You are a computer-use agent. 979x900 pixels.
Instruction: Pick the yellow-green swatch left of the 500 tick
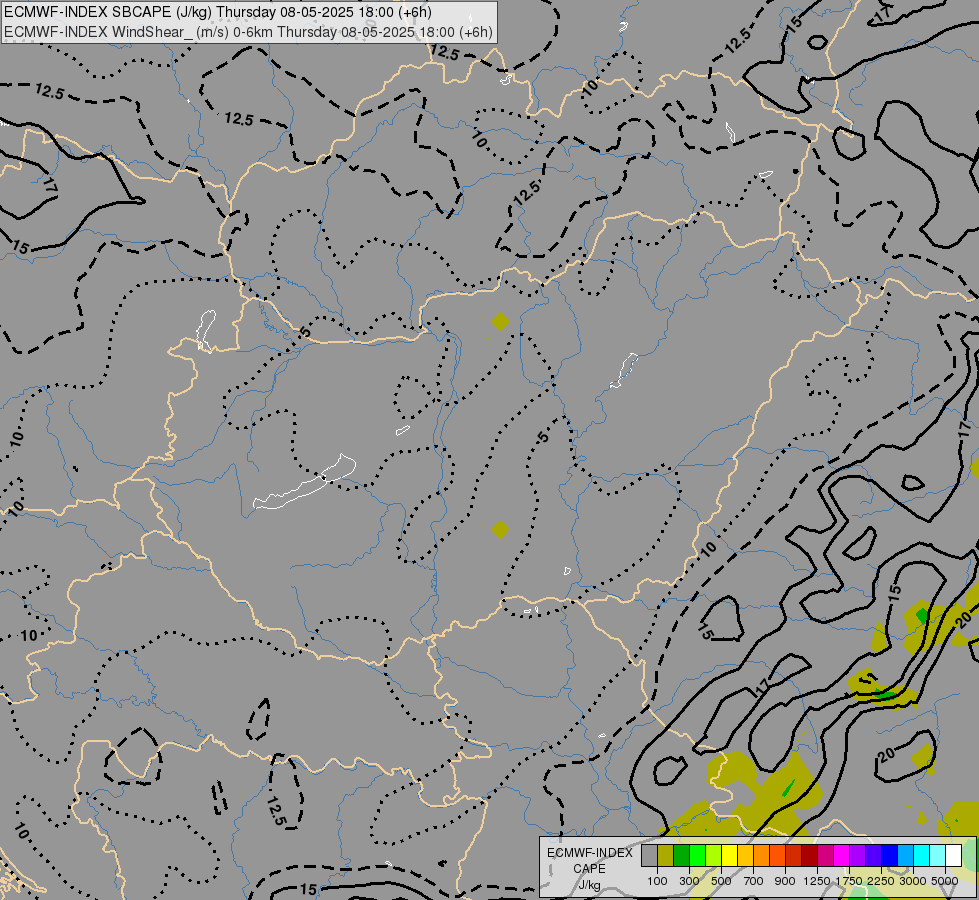(714, 856)
